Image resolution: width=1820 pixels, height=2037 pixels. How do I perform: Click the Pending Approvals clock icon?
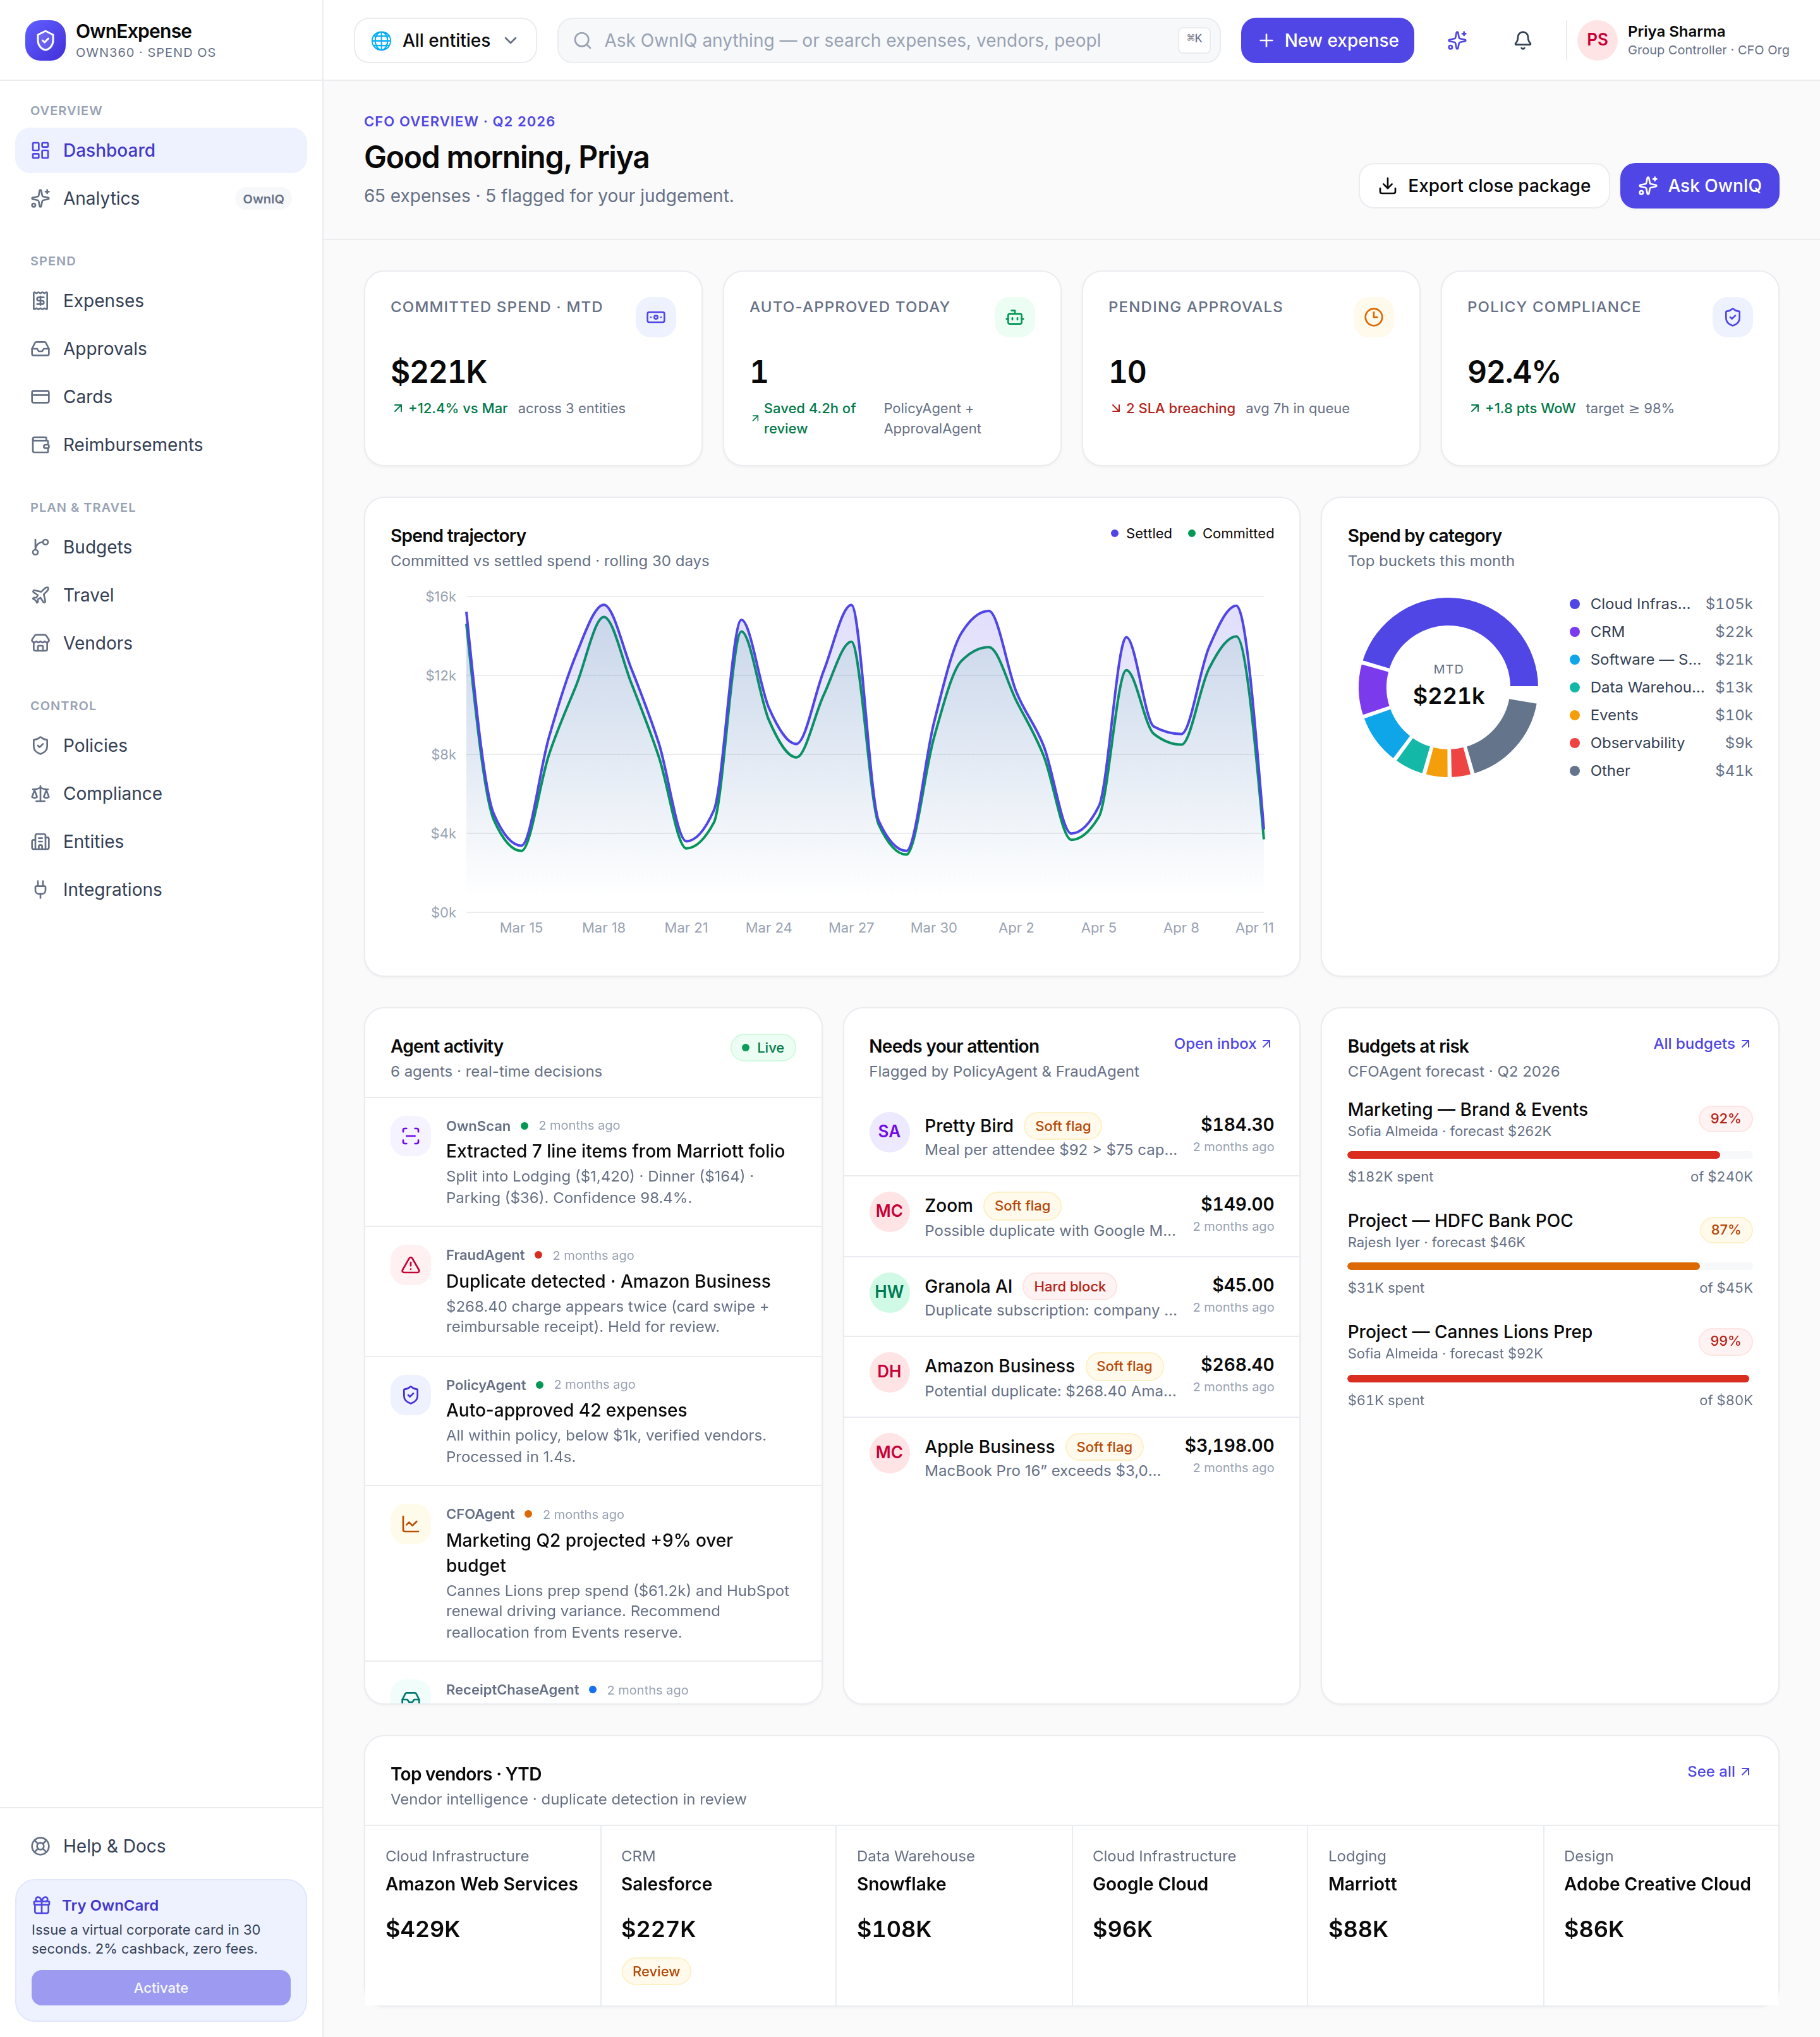coord(1373,317)
